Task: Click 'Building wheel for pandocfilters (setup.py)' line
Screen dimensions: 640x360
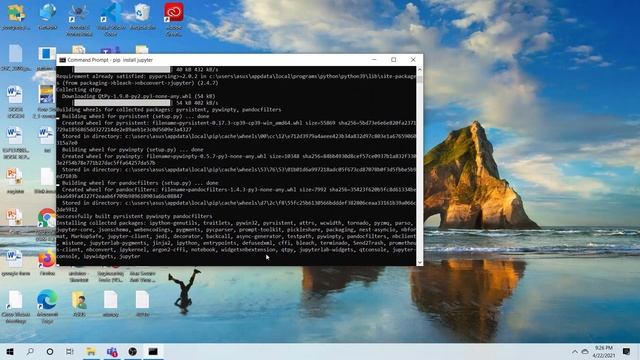Action: (140, 183)
